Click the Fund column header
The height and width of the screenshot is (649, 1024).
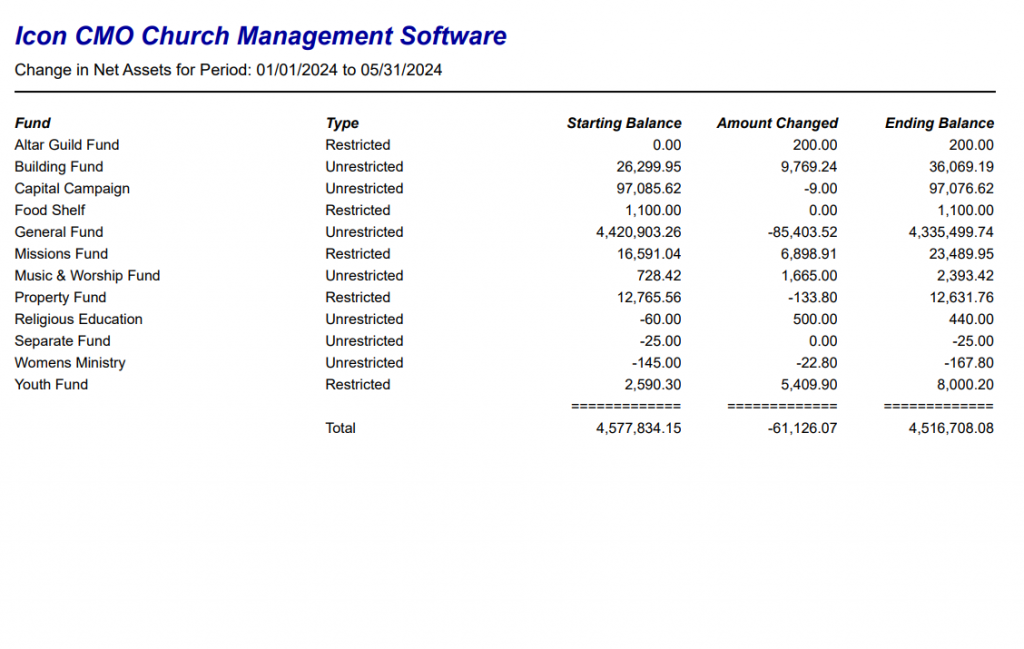click(x=32, y=123)
